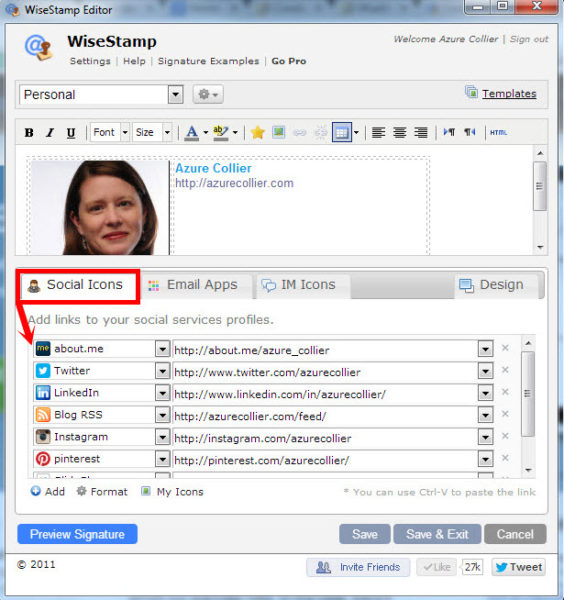Expand the Font family dropdown
The height and width of the screenshot is (600, 564).
point(125,132)
